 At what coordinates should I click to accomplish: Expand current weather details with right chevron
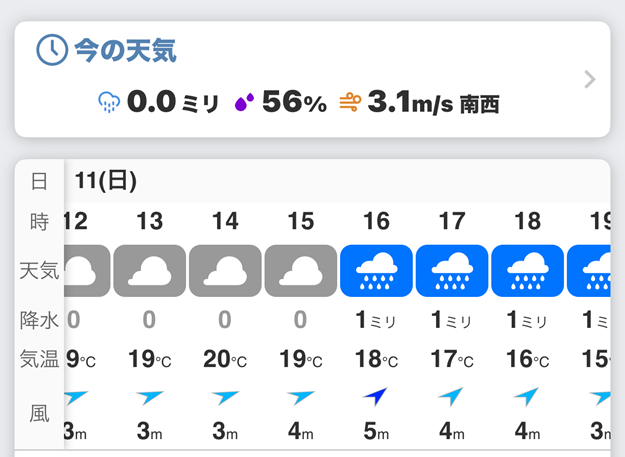pos(590,79)
